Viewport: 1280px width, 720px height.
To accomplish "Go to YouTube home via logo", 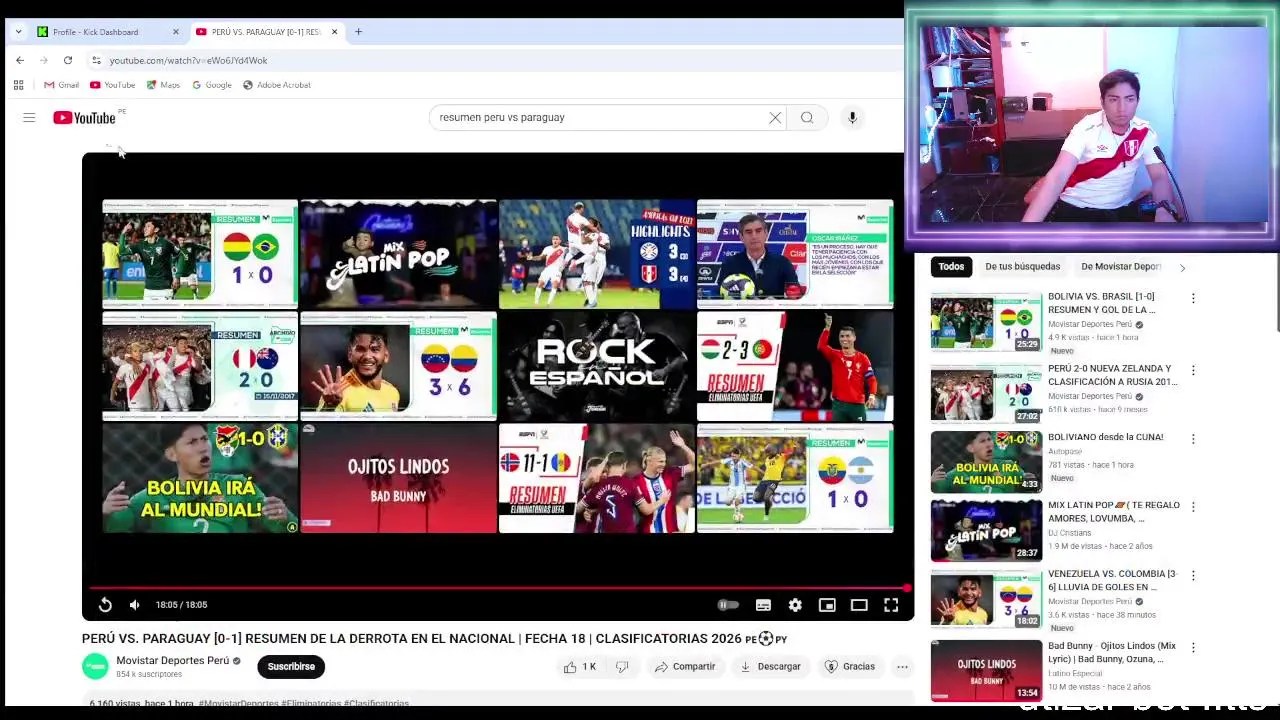I will (x=85, y=118).
